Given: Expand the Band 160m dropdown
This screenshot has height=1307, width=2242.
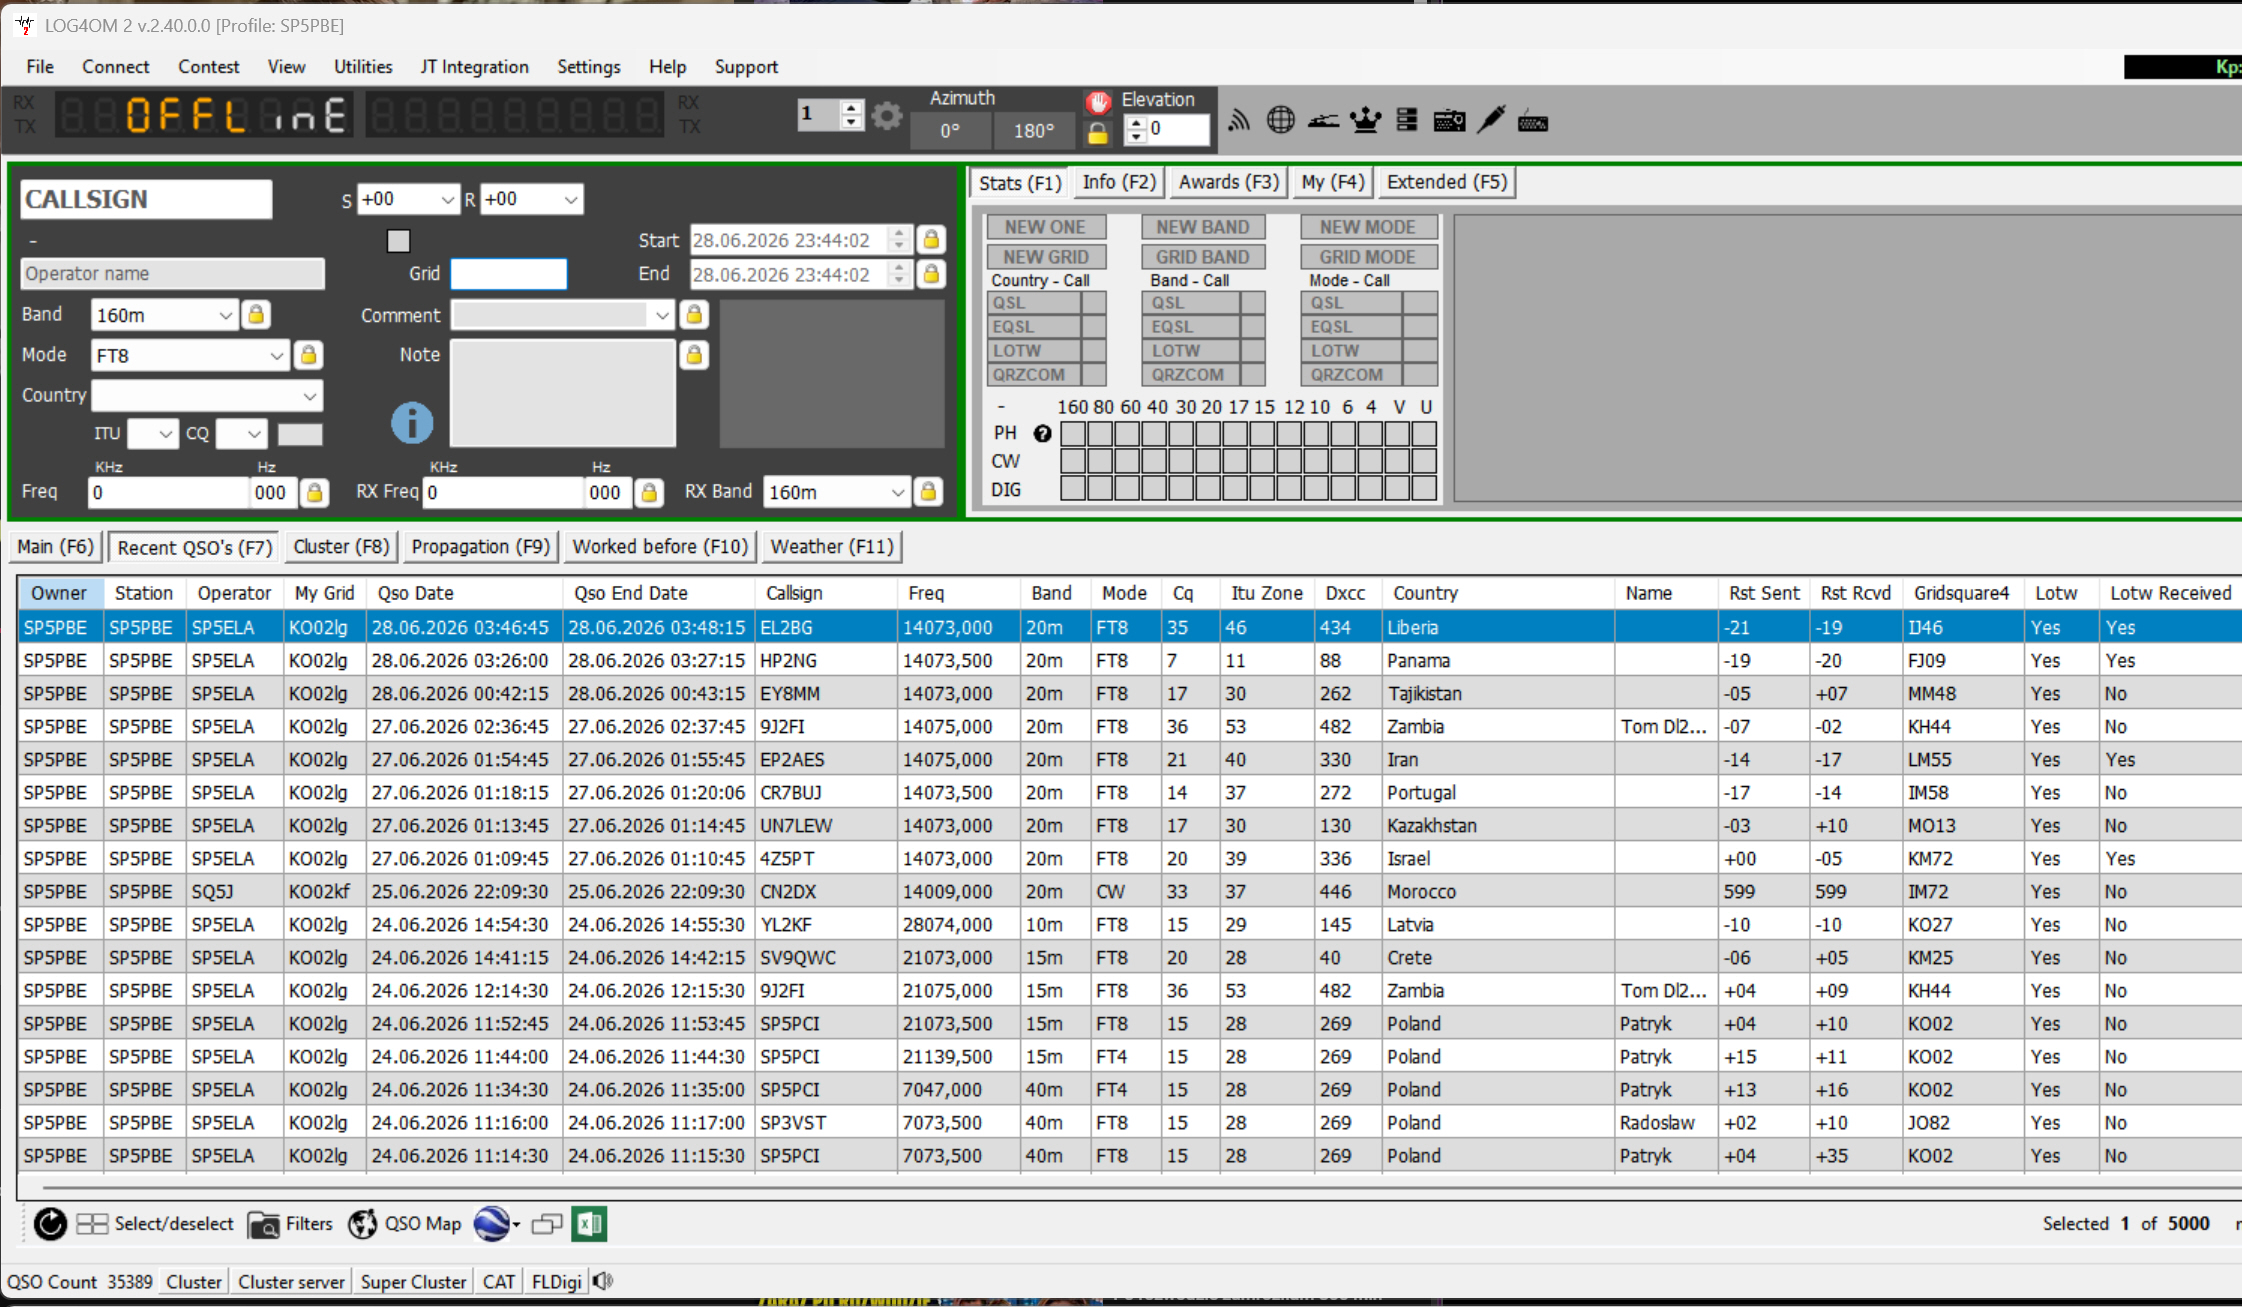Looking at the screenshot, I should click(225, 315).
